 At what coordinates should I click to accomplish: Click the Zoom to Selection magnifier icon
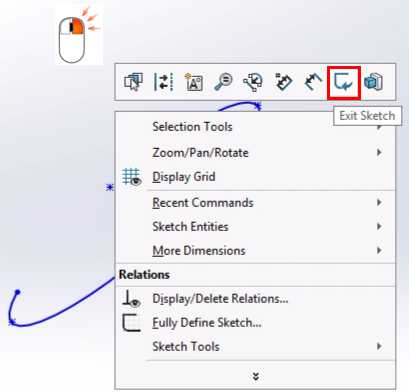pos(223,82)
